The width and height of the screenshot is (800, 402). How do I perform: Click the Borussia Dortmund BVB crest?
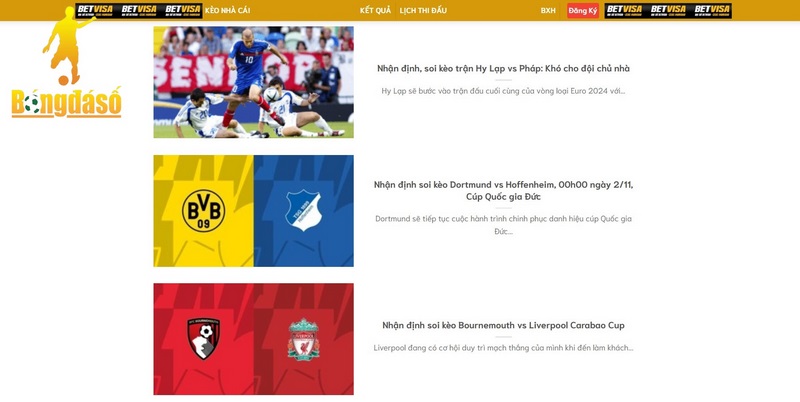pyautogui.click(x=204, y=211)
